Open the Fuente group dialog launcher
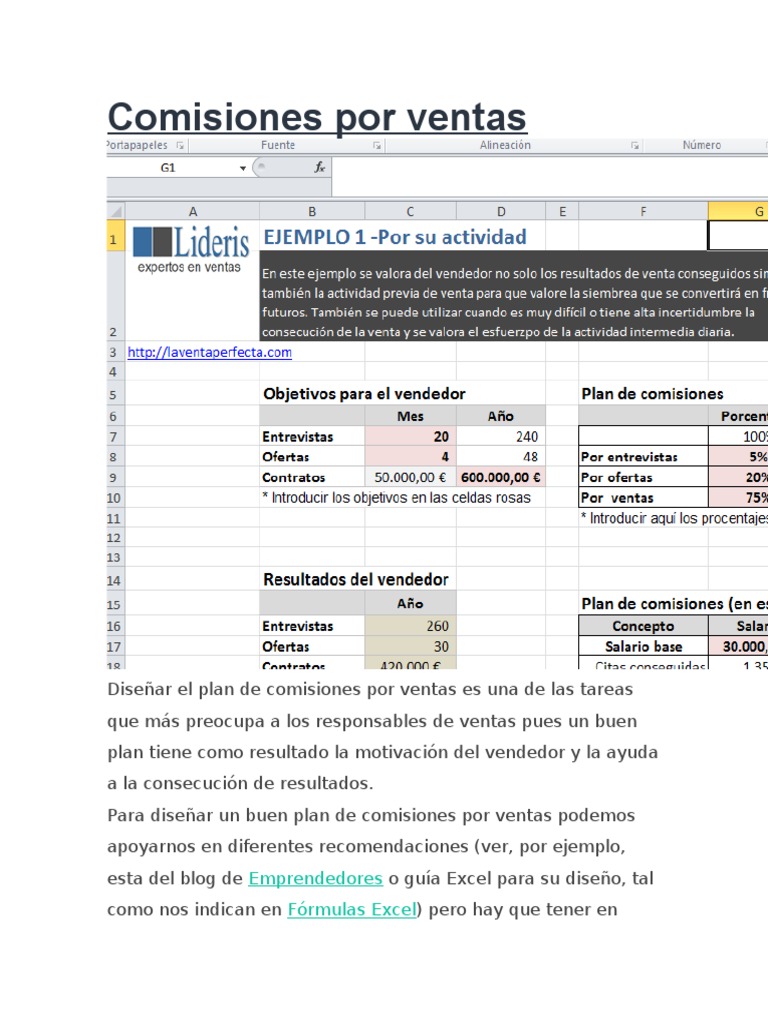This screenshot has width=768, height=1024. click(377, 146)
